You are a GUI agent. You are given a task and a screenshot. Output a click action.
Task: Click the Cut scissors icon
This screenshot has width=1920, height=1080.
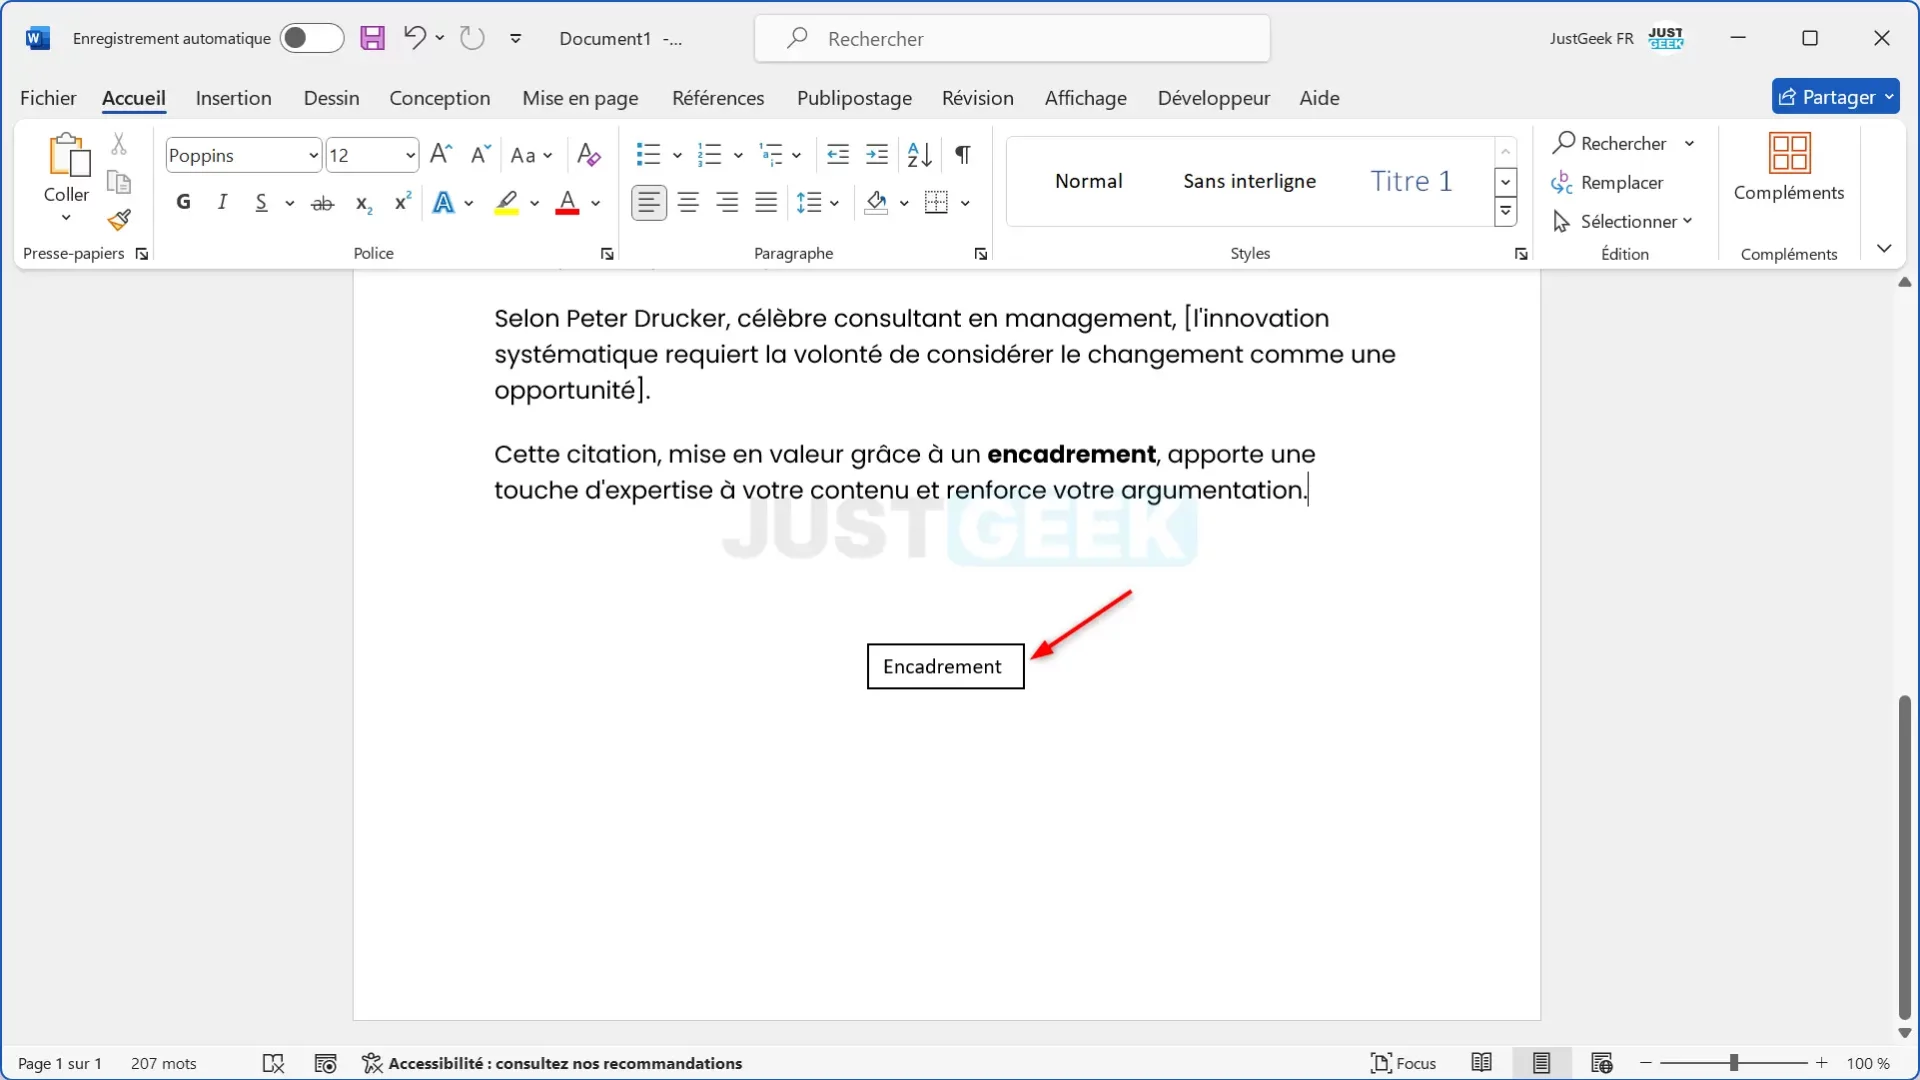119,144
